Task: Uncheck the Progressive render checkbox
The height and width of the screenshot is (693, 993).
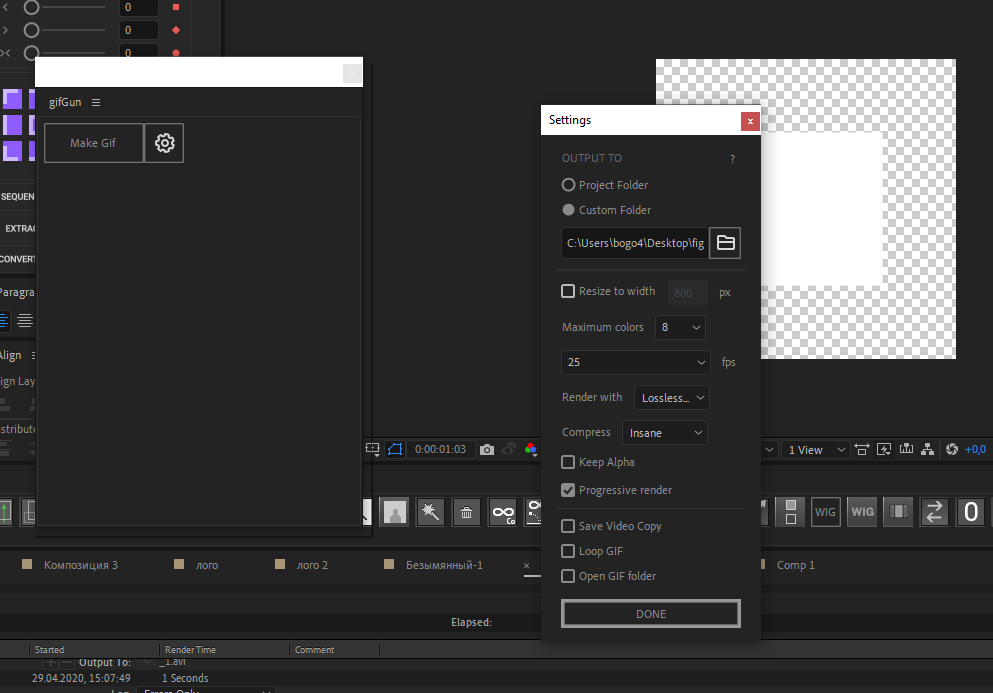Action: (x=568, y=490)
